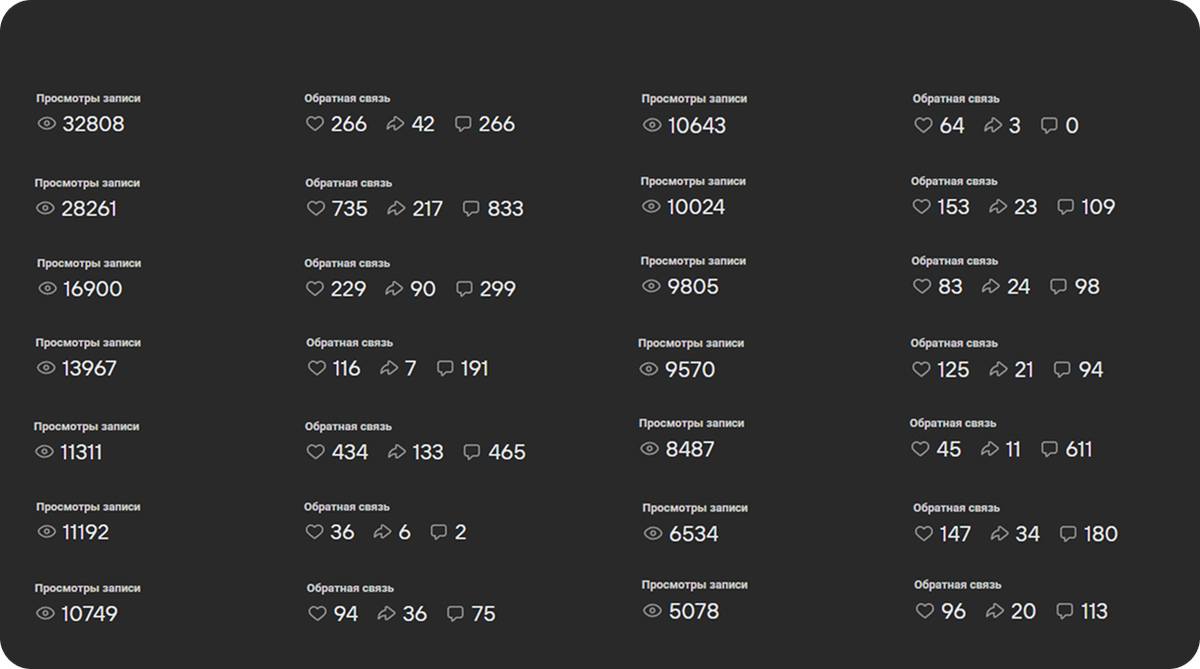Click the eye icon beside 8487
Screen dimensions: 1200x669
click(650, 449)
